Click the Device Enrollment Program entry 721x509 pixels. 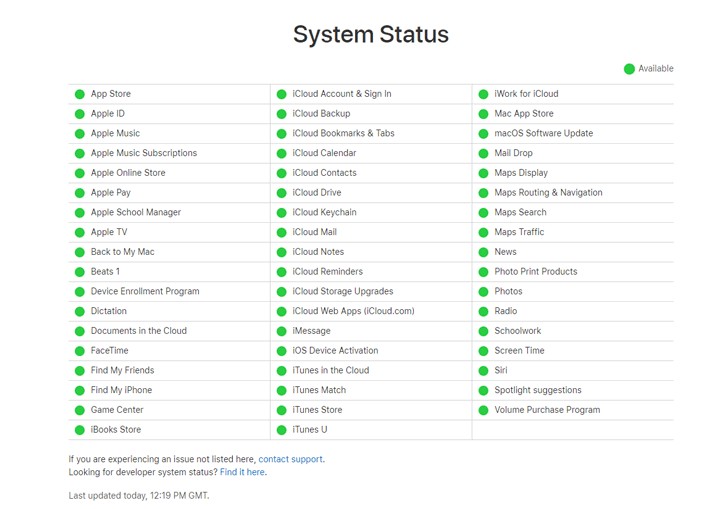point(145,292)
